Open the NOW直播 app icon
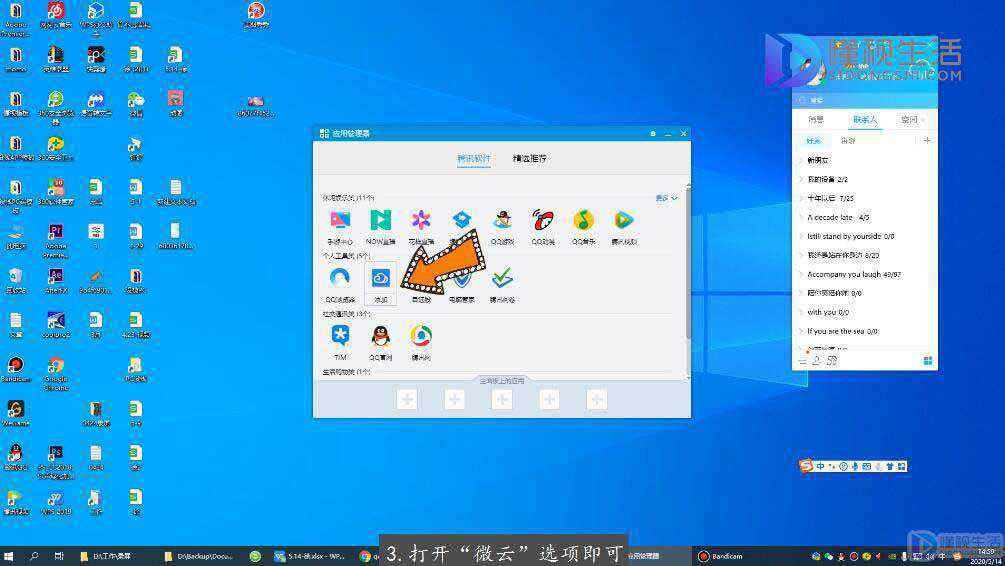This screenshot has width=1005, height=566. [x=380, y=221]
